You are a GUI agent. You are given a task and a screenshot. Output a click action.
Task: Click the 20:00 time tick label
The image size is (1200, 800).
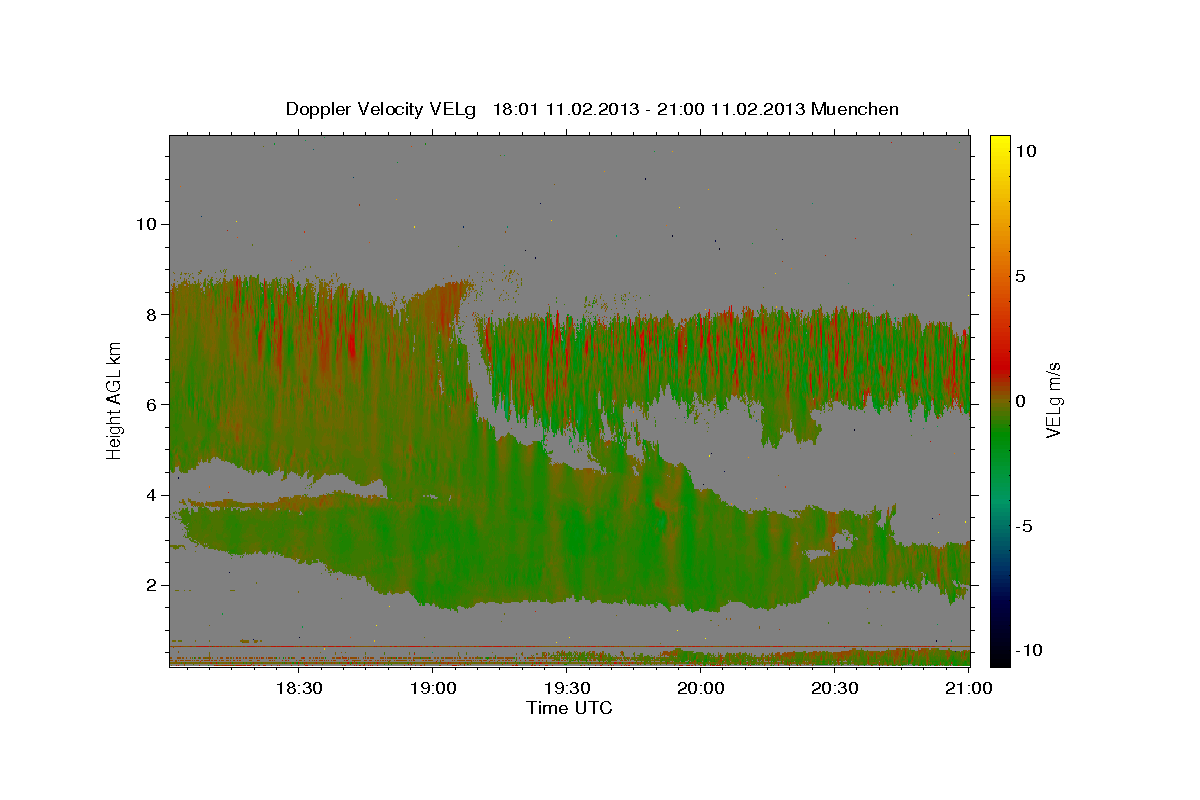coord(700,688)
